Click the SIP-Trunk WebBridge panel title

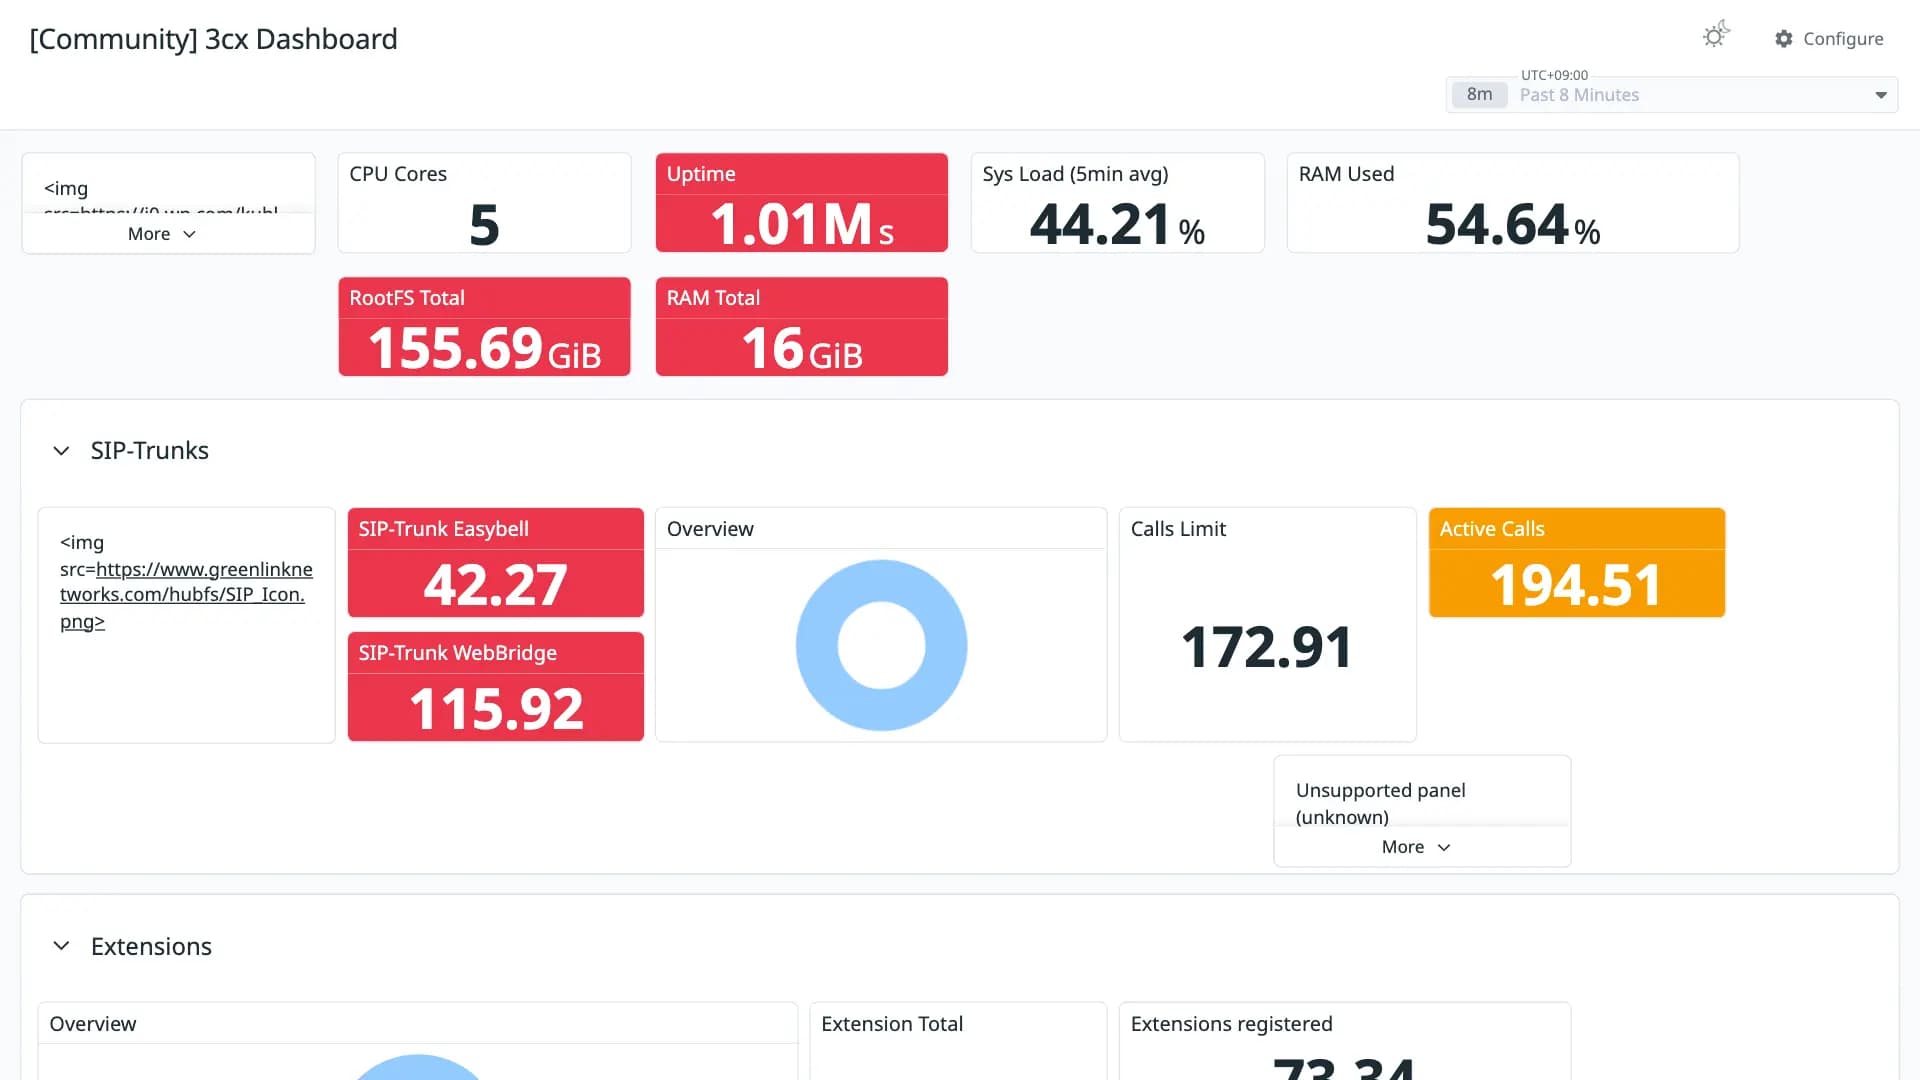458,653
